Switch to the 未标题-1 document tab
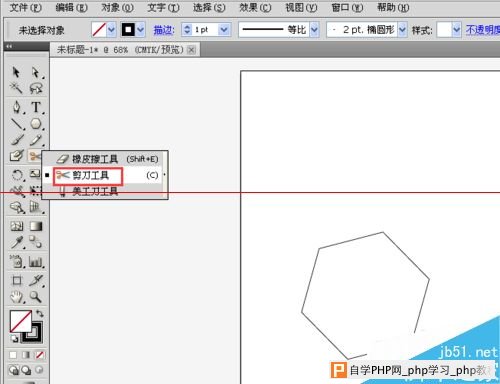Image resolution: width=500 pixels, height=384 pixels. 120,50
